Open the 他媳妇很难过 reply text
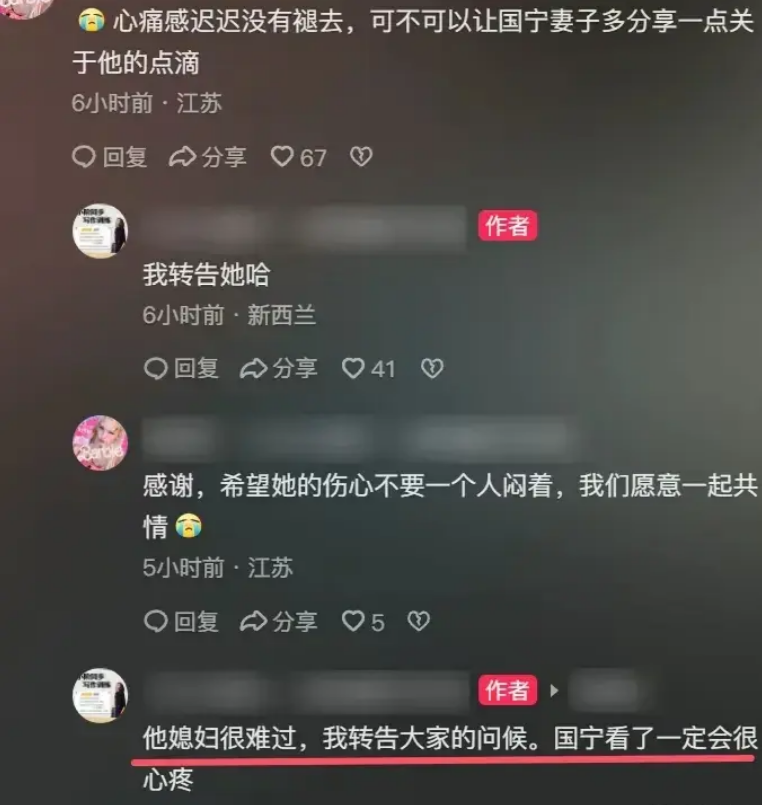Viewport: 762px width, 805px height. (450, 759)
